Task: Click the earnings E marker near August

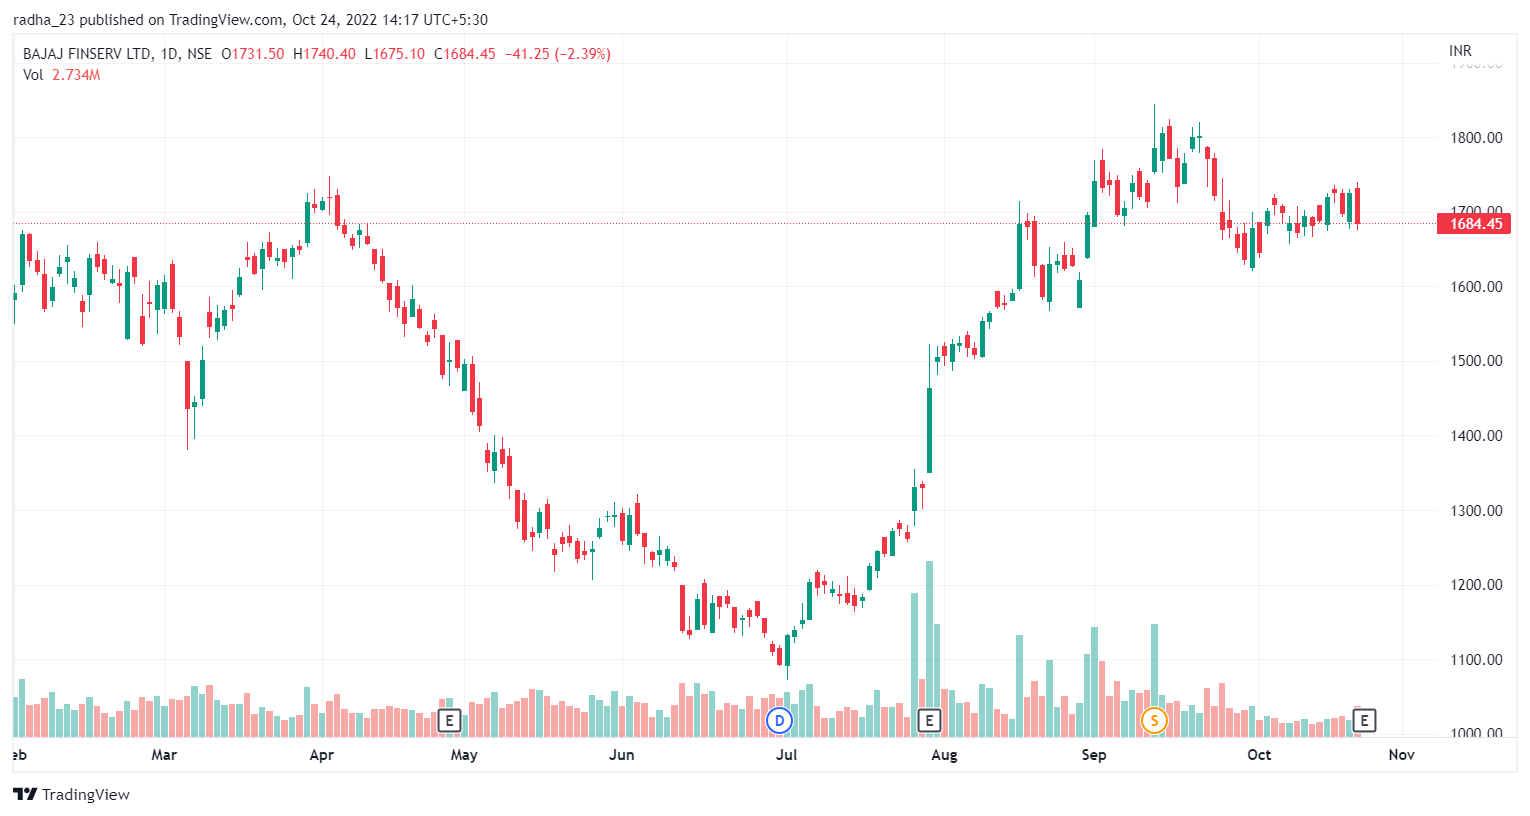Action: (x=929, y=720)
